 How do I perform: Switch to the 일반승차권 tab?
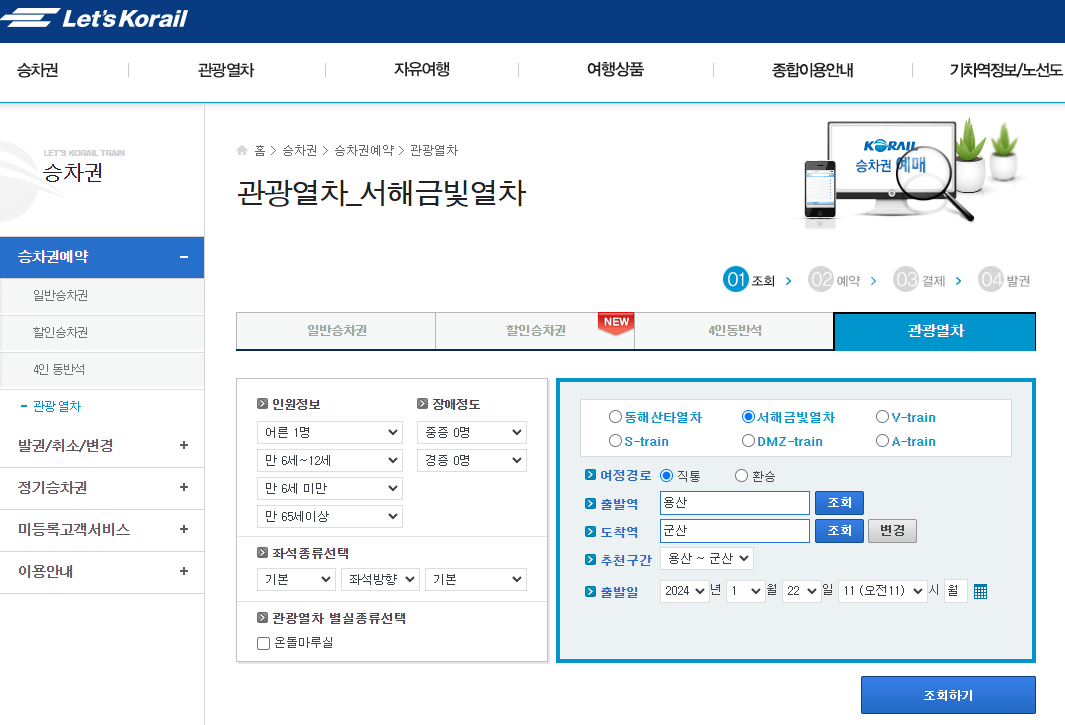(x=334, y=331)
